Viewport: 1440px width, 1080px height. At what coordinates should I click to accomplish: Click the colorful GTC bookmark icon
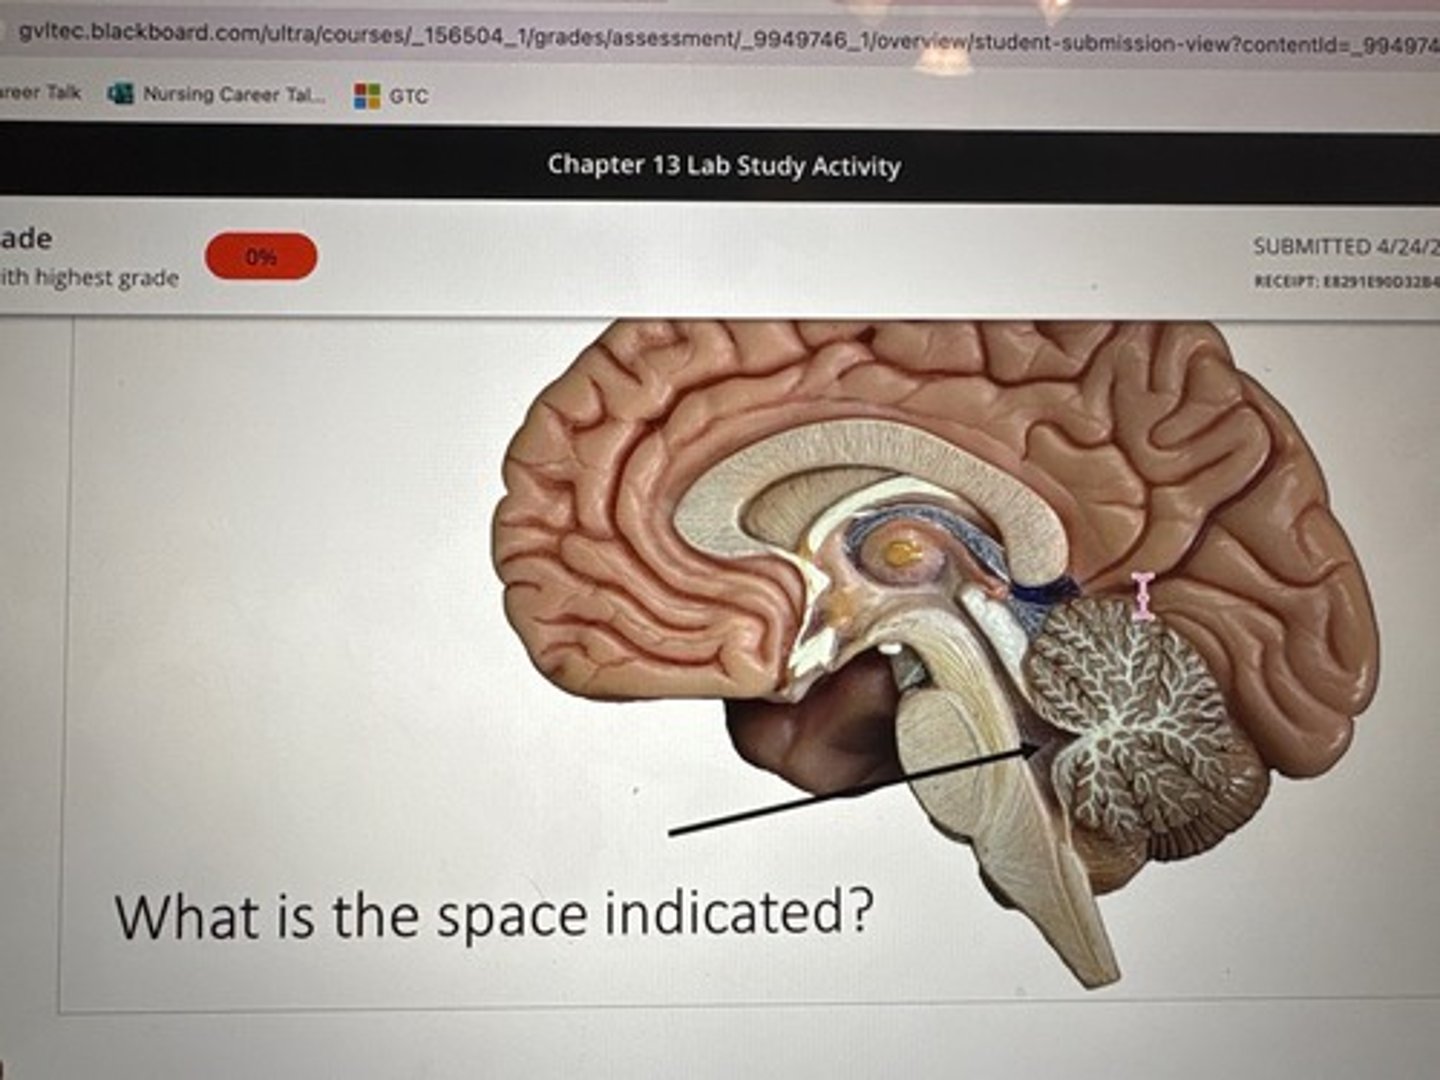(367, 96)
